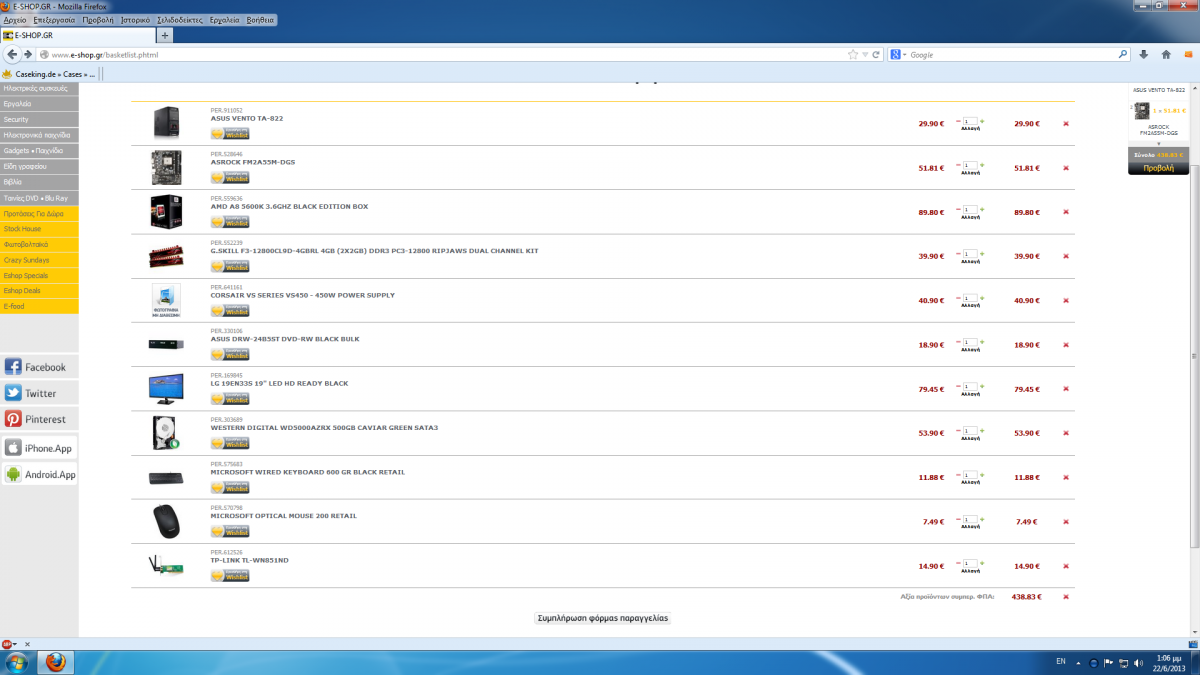Screen dimensions: 1200x675
Task: Open Αρχείο menu
Action: tap(15, 20)
